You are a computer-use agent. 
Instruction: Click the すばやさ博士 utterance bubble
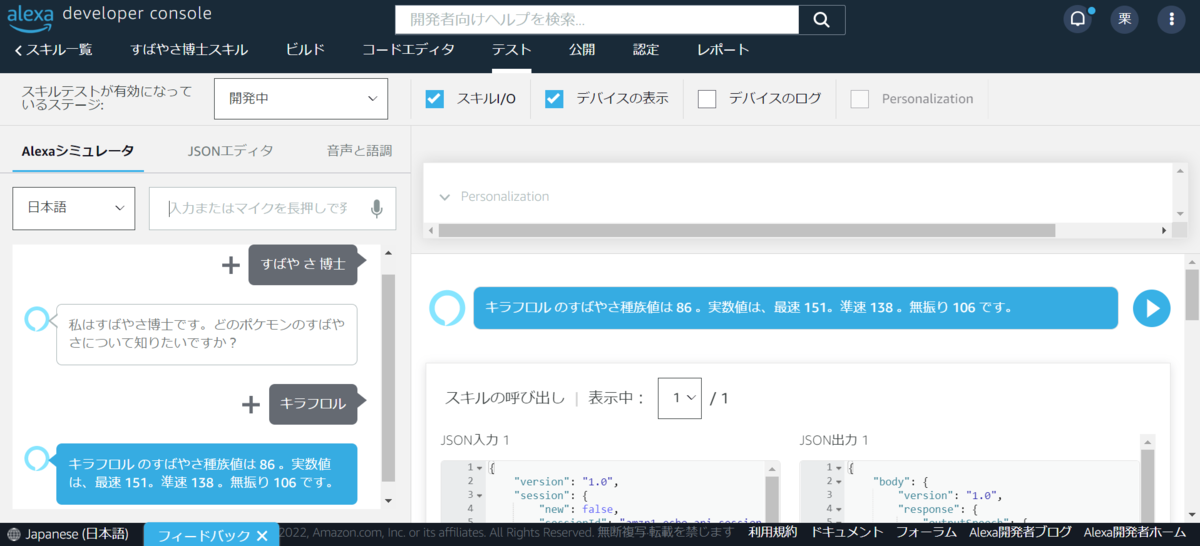point(303,265)
